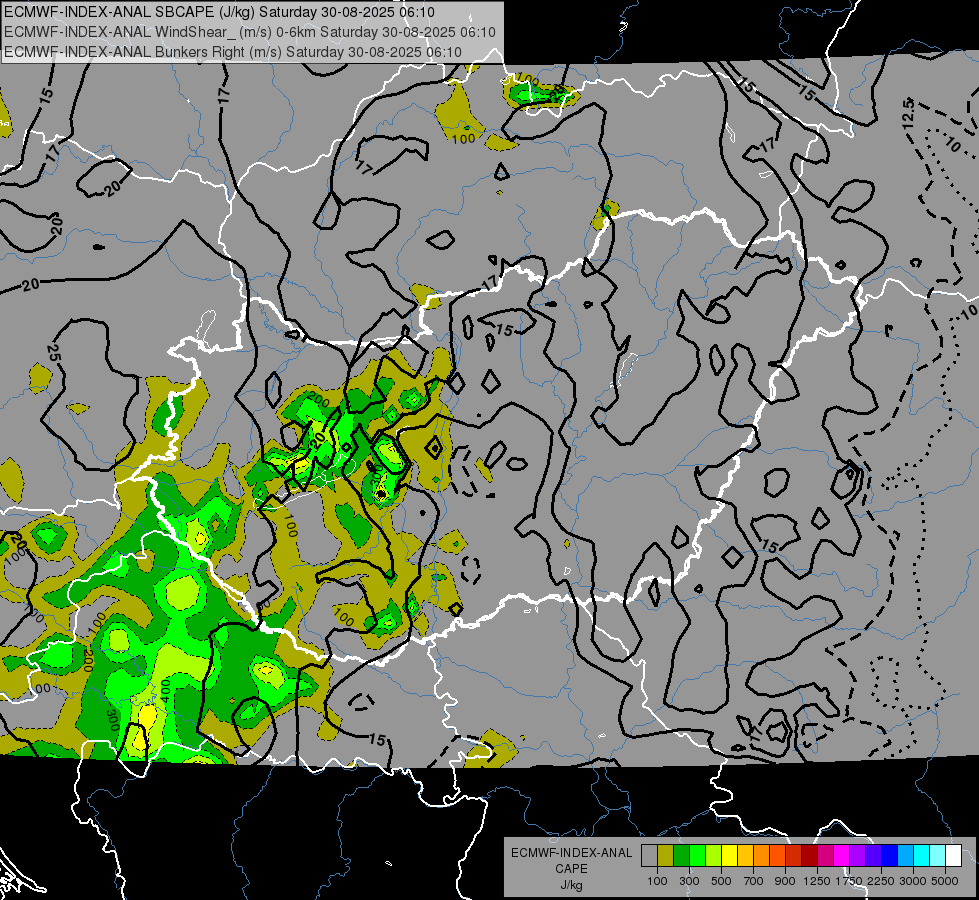Click the J/kg unit label in the legend
The image size is (979, 900).
click(x=571, y=885)
